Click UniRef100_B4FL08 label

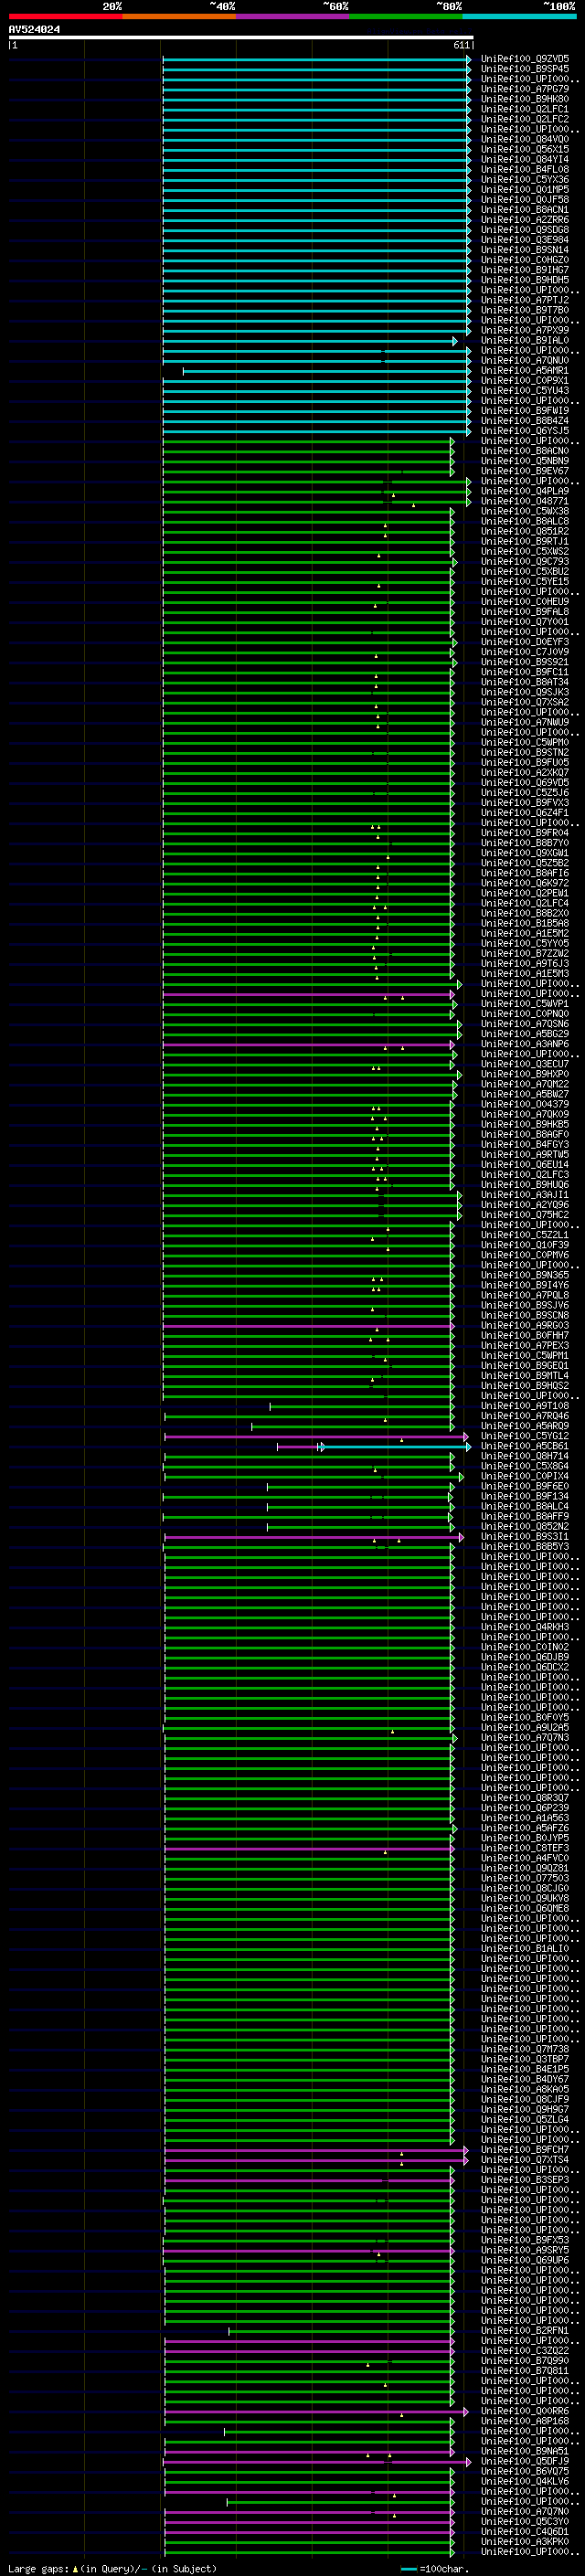[525, 169]
